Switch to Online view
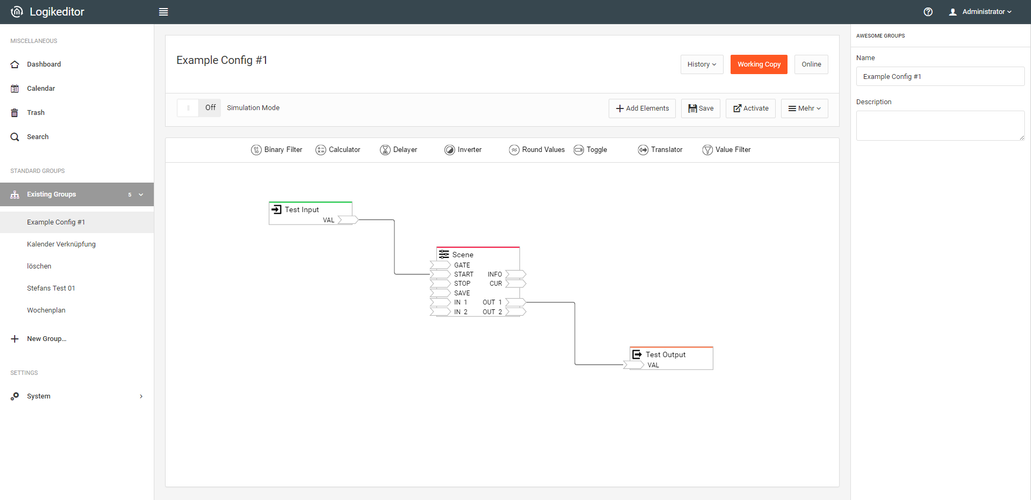Screen dimensions: 1031x500 coord(811,64)
